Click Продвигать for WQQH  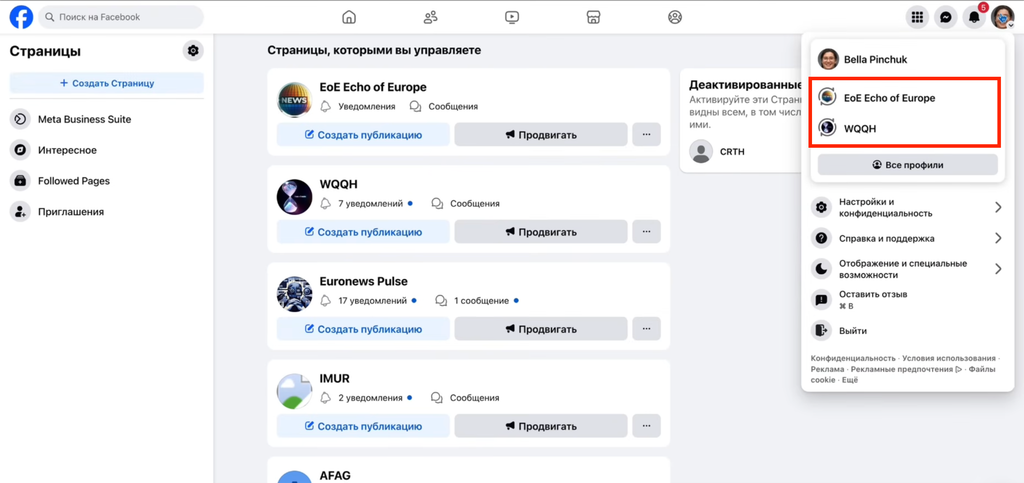pos(541,232)
